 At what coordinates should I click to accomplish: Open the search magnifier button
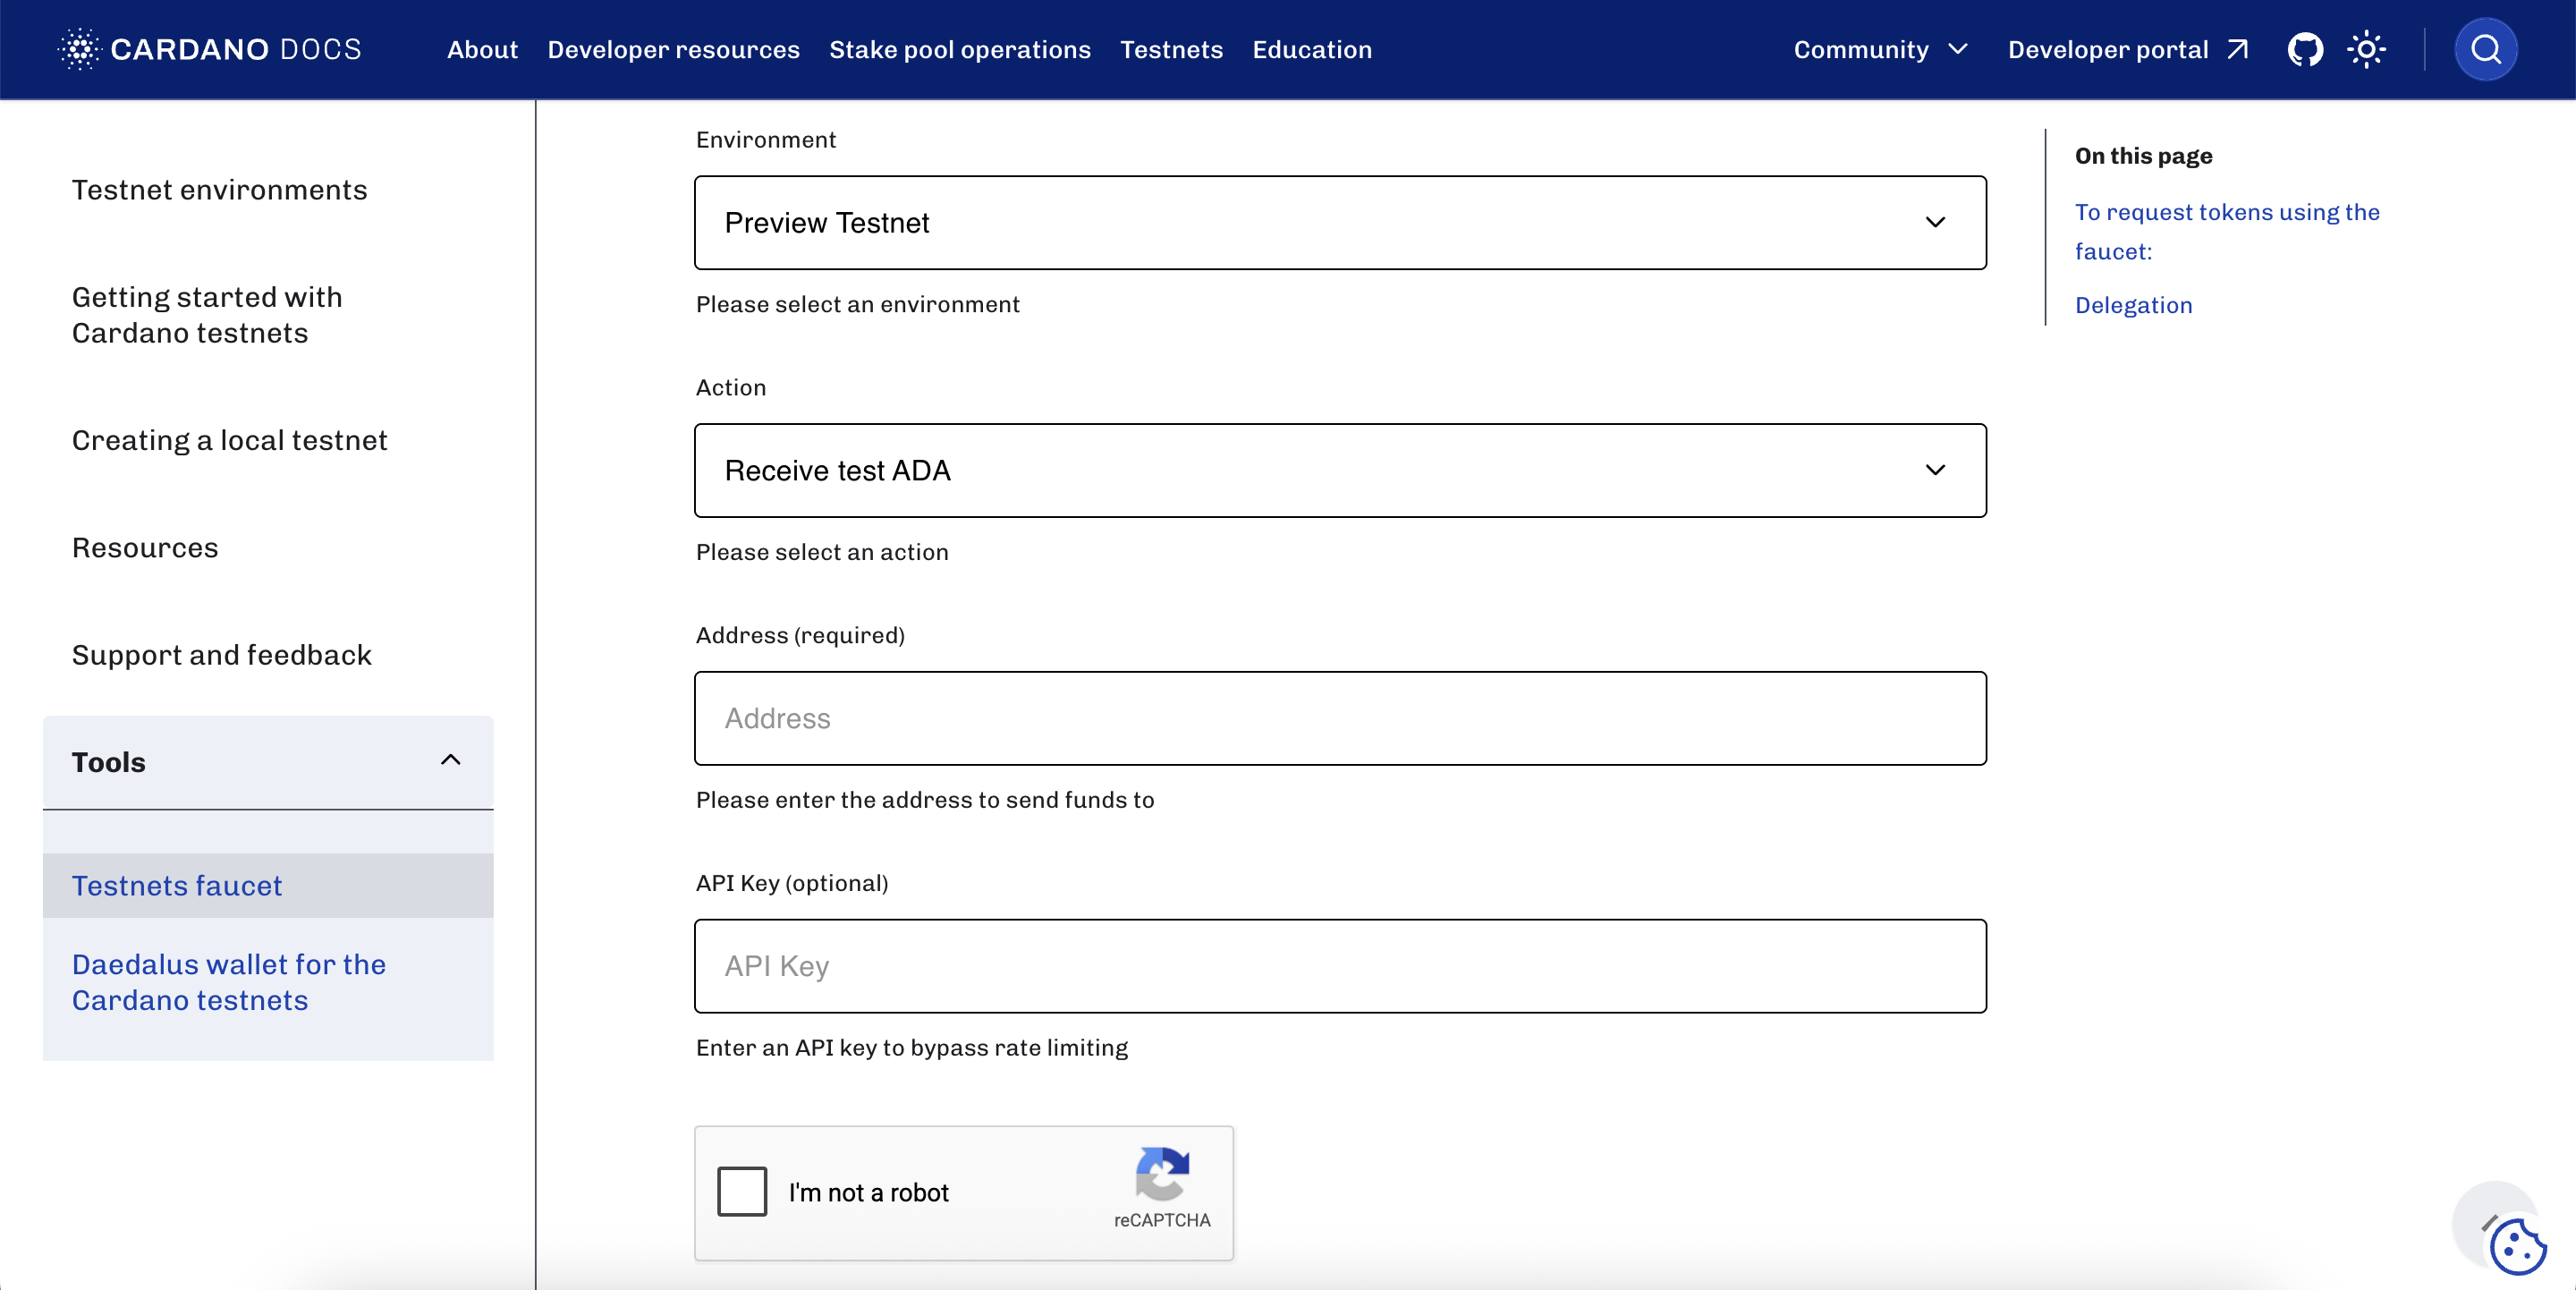[x=2486, y=49]
